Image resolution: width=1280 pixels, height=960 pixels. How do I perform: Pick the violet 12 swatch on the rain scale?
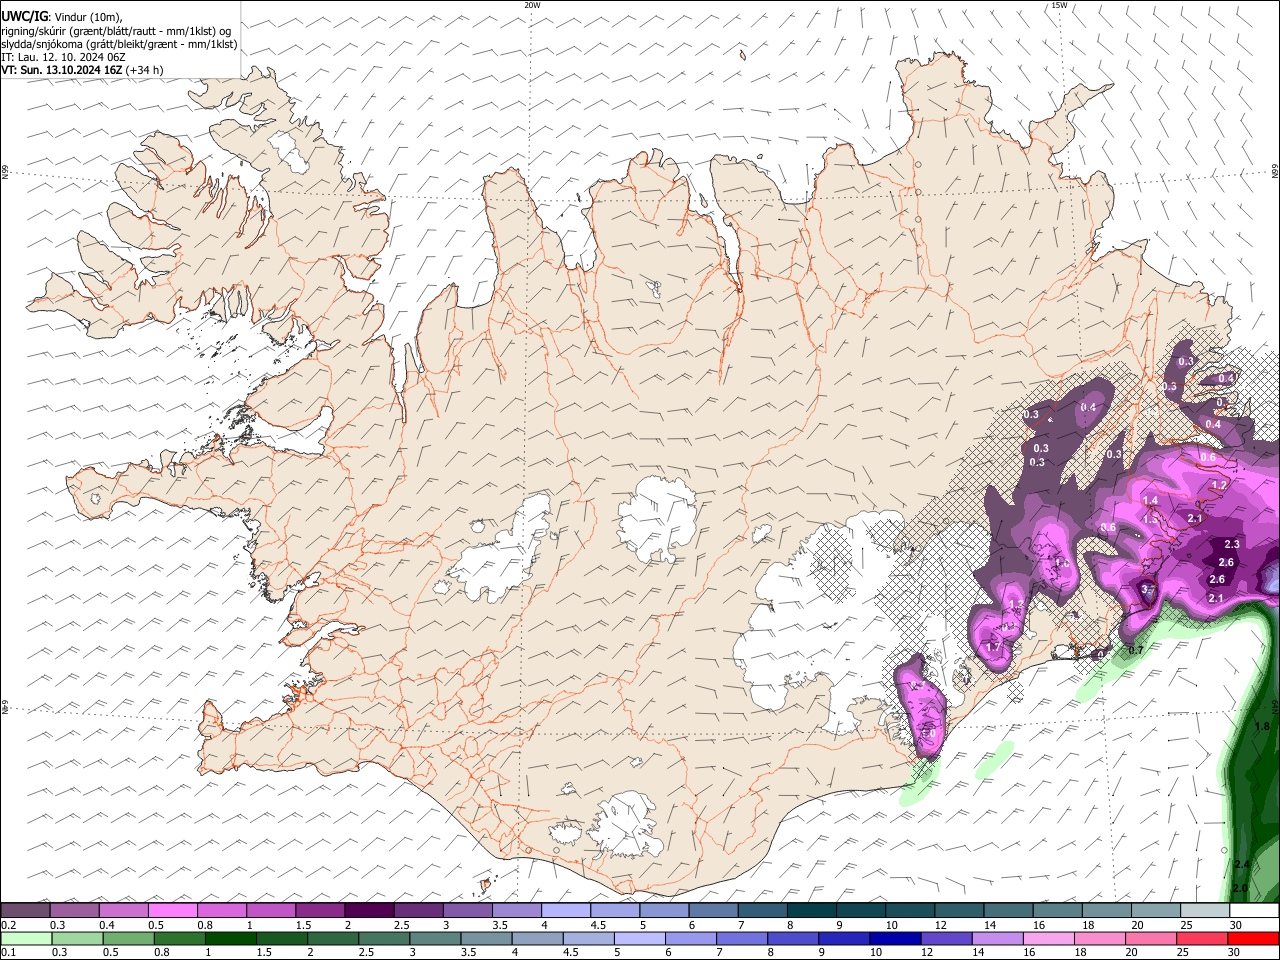[x=946, y=938]
